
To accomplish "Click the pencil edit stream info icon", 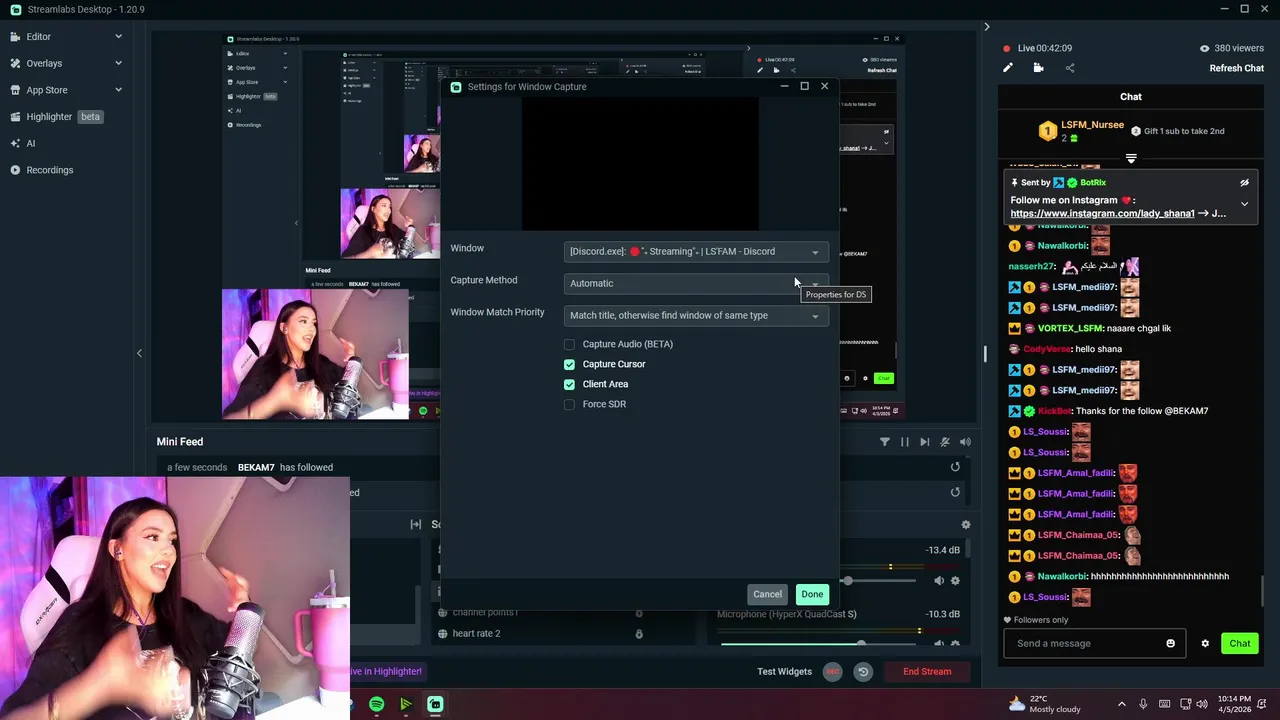I will (1008, 68).
